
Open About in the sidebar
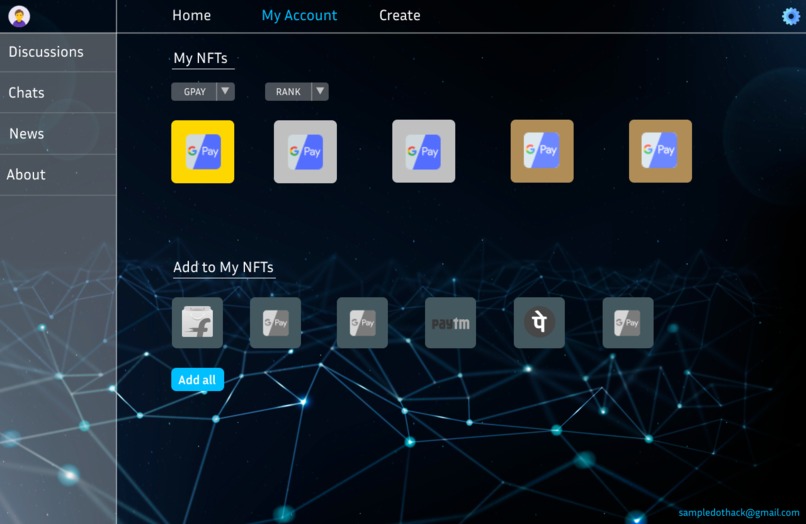(x=58, y=175)
